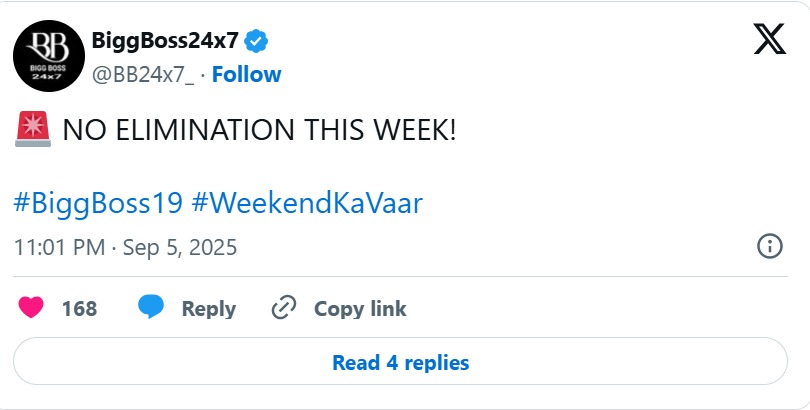The image size is (810, 410).
Task: Click the pink heart like icon
Action: pos(32,308)
